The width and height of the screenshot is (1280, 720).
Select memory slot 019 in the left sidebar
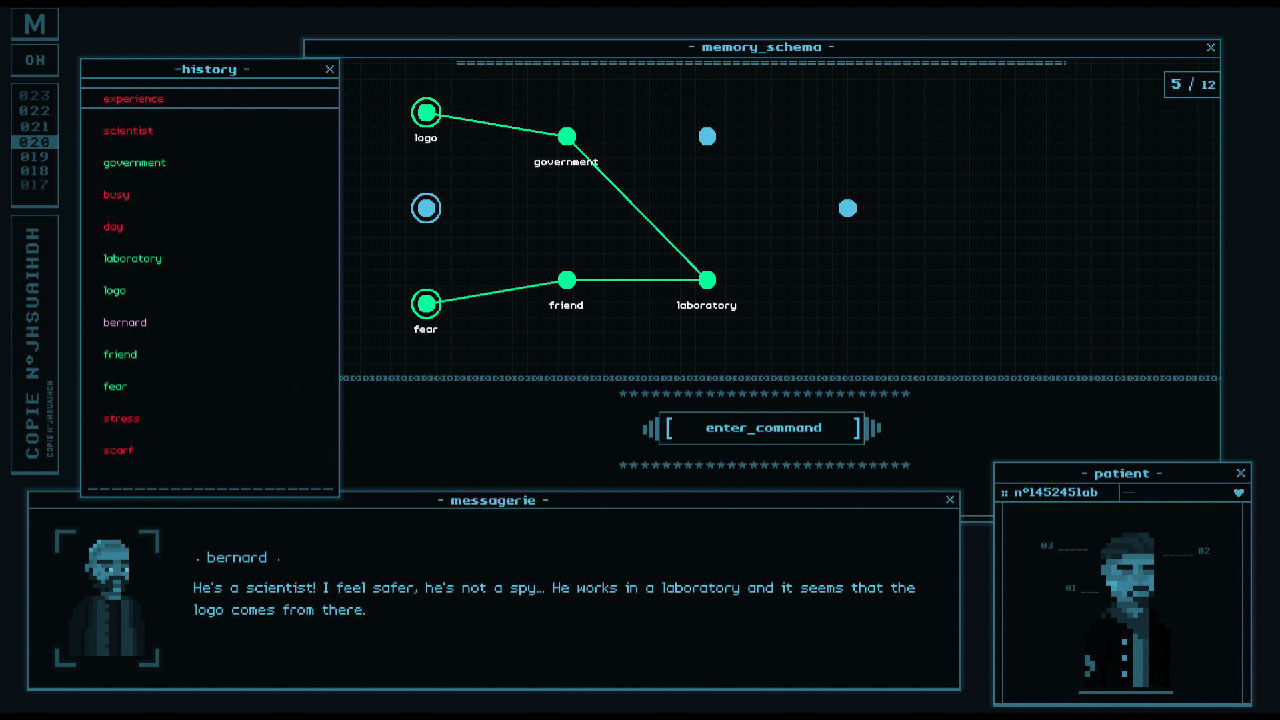coord(34,157)
